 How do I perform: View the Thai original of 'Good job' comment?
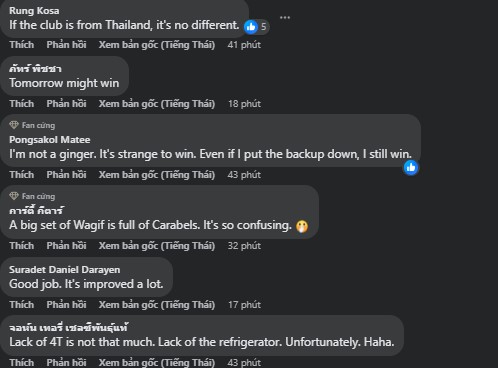[157, 305]
